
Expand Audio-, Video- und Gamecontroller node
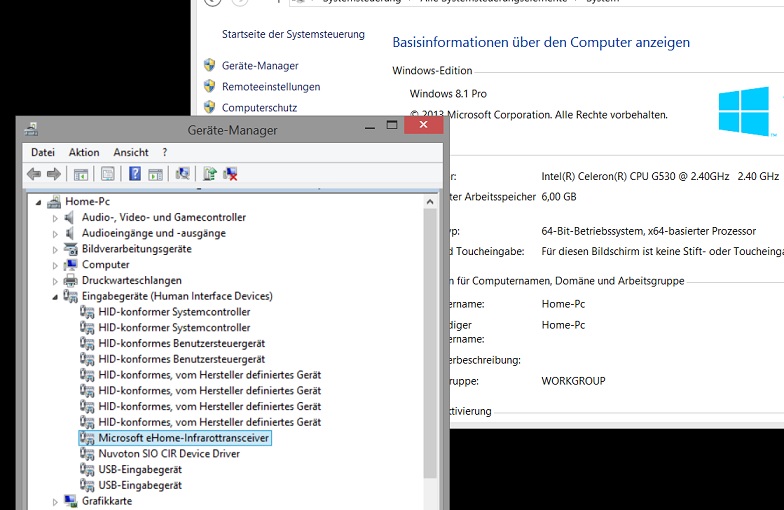pos(55,218)
